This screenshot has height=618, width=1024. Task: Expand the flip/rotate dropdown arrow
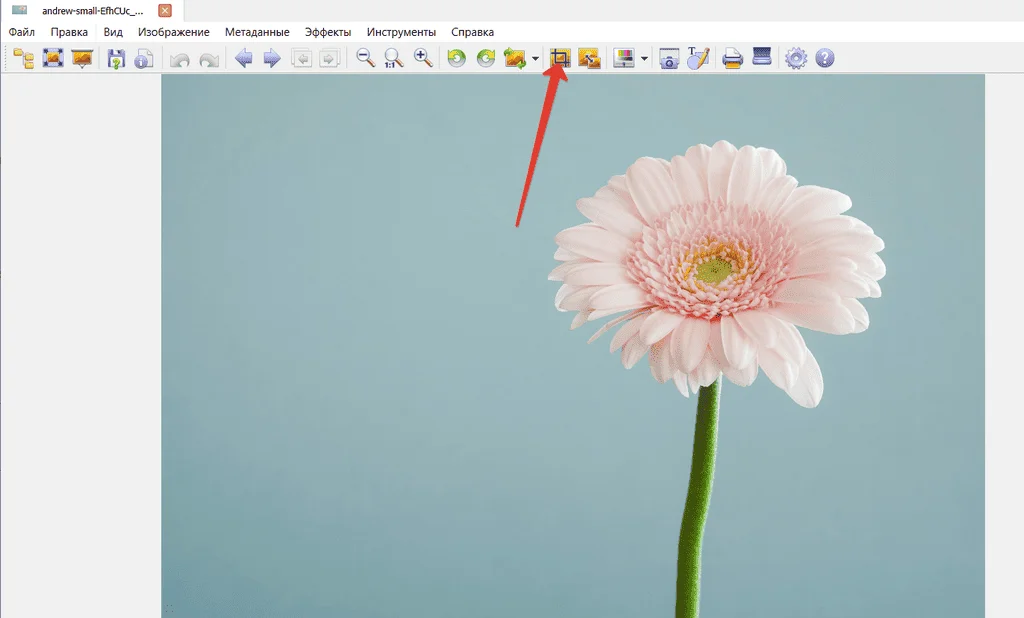click(536, 59)
